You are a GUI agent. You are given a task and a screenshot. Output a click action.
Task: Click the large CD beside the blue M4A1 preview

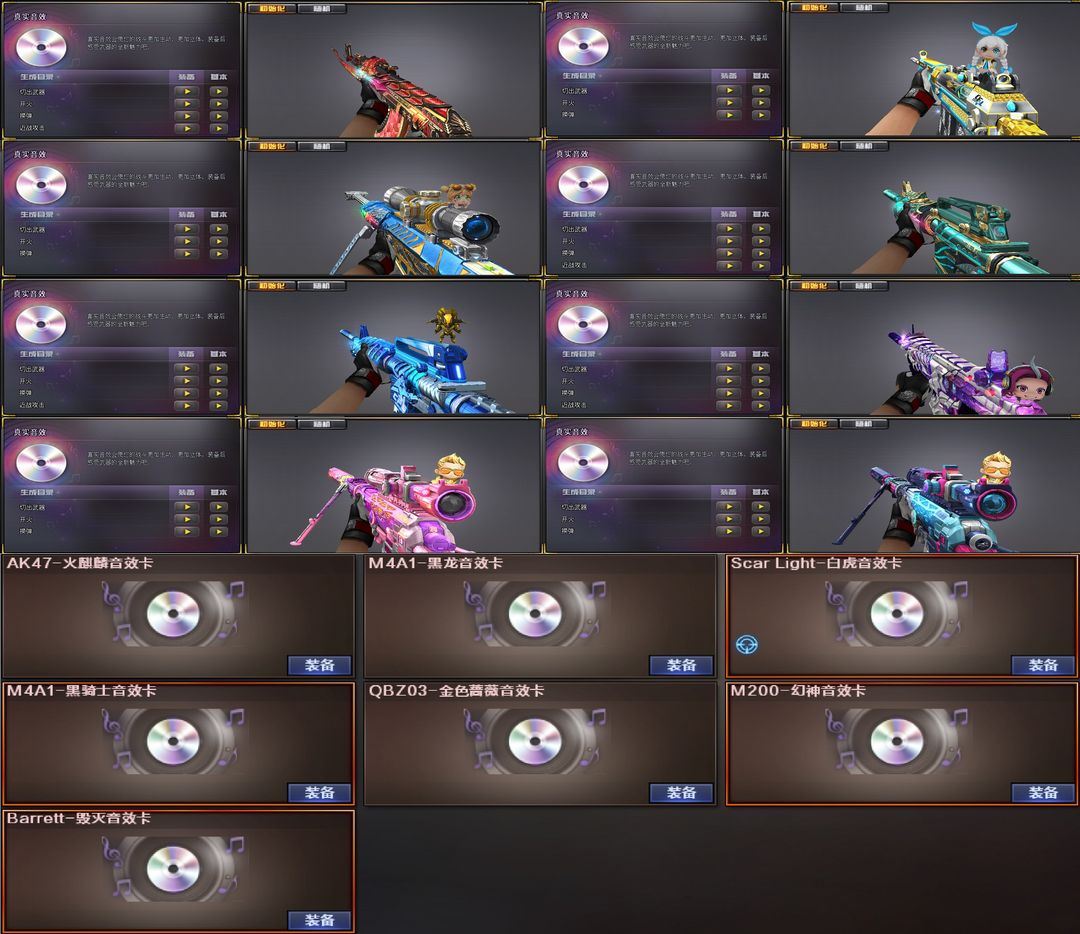(41, 324)
